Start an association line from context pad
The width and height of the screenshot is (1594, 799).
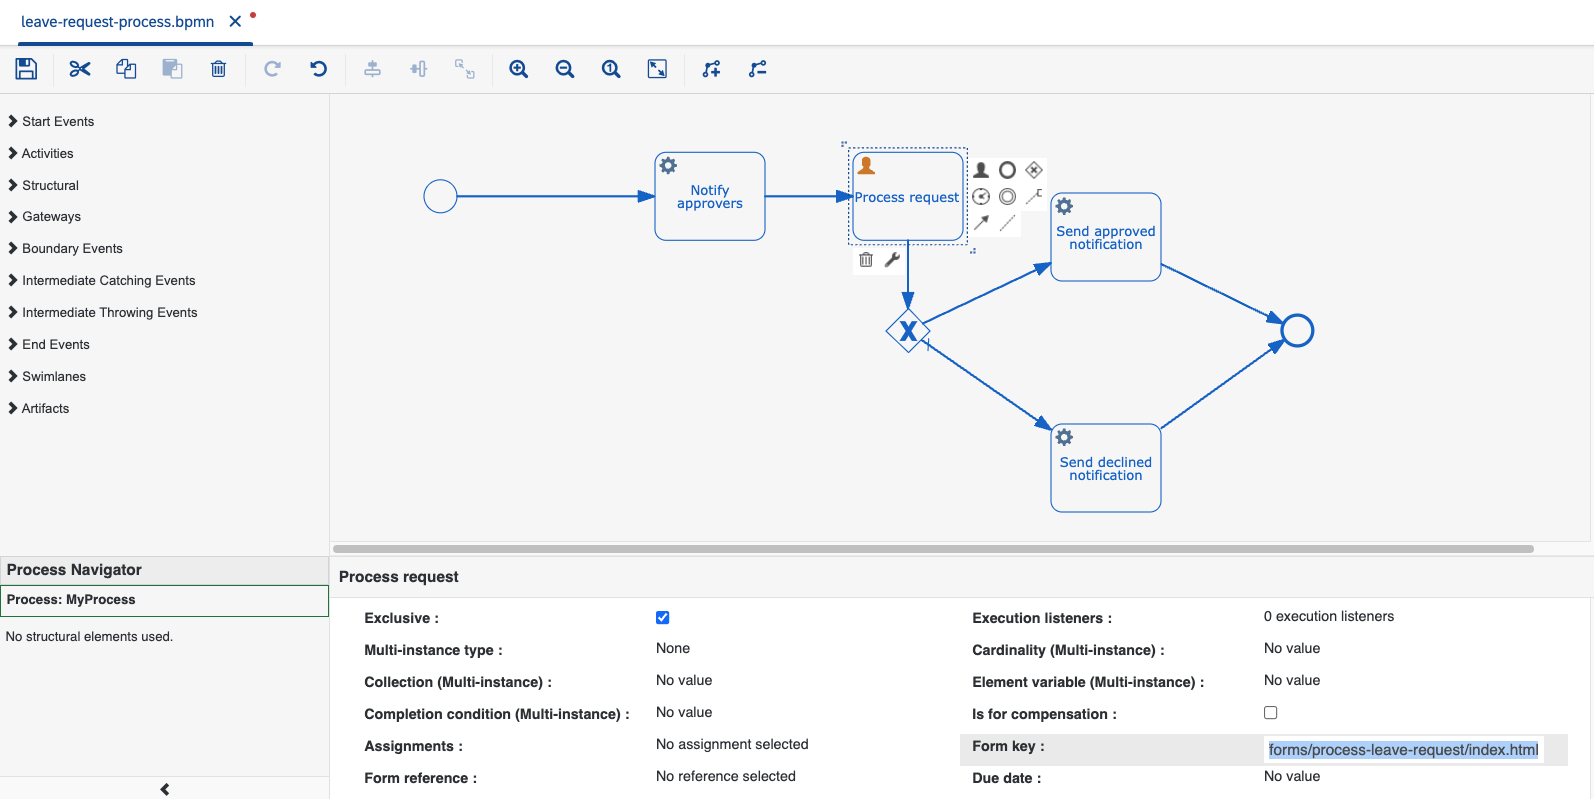tap(1008, 223)
